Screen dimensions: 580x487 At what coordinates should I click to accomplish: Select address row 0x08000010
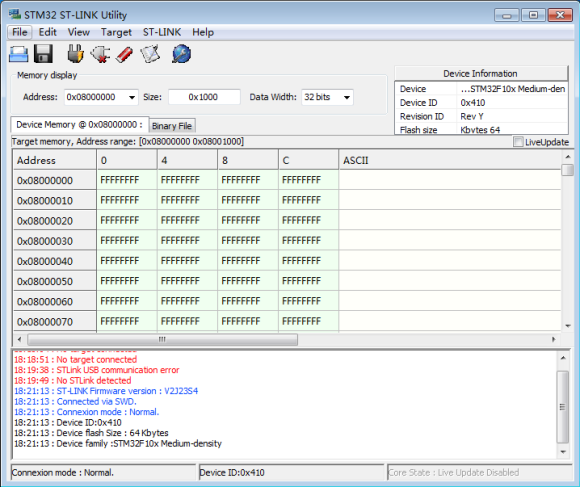pos(55,200)
